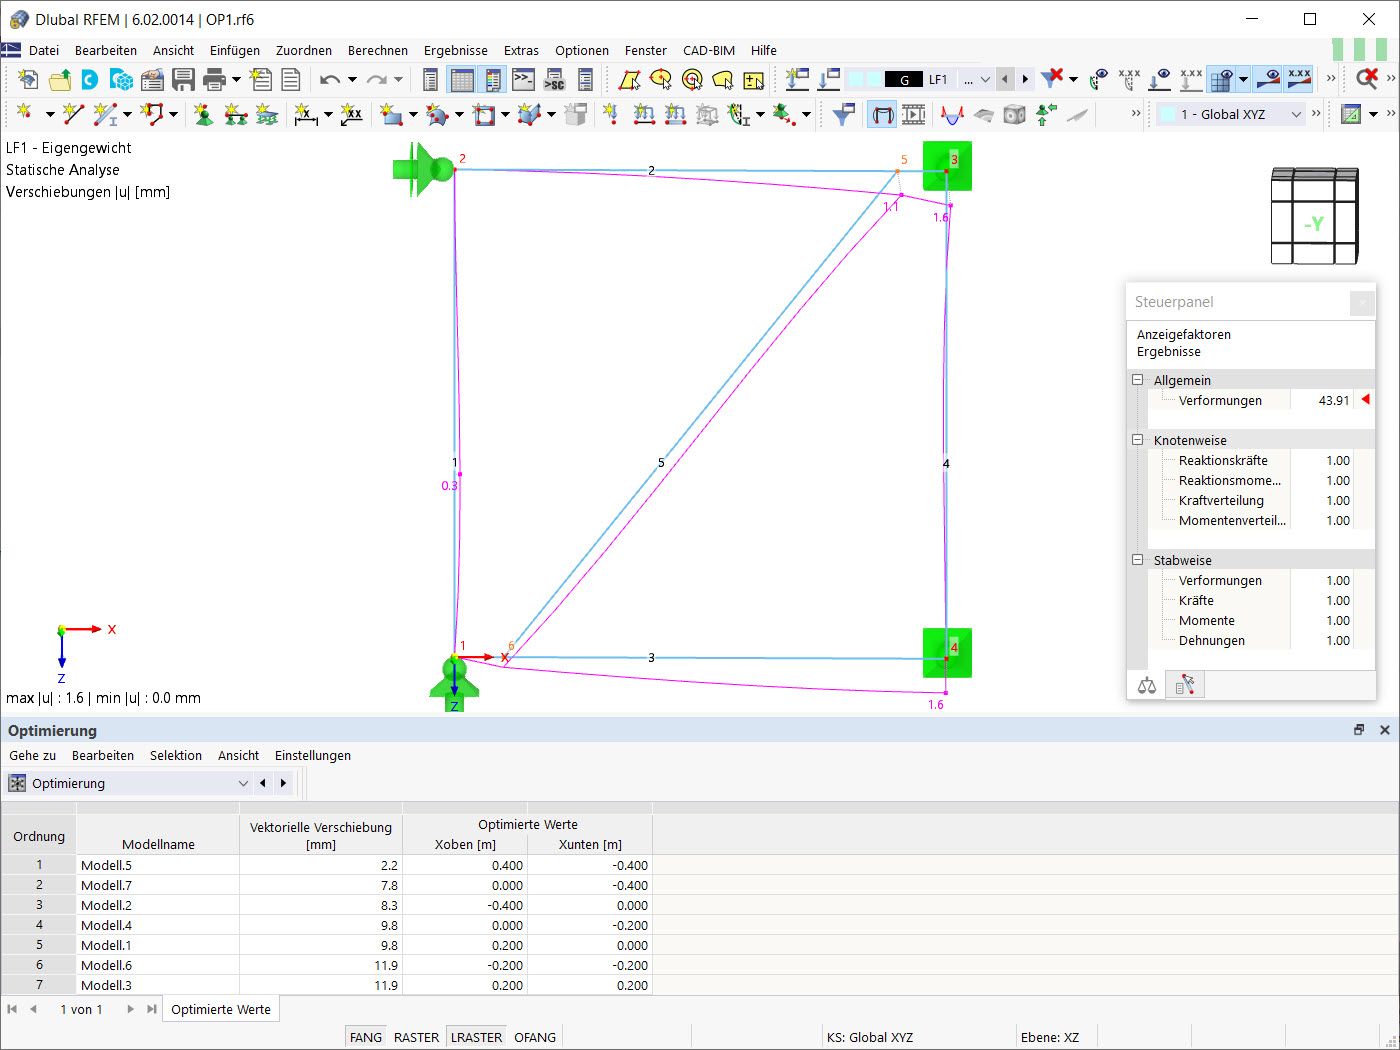The height and width of the screenshot is (1050, 1400).
Task: Open file with the folder icon
Action: [x=60, y=80]
